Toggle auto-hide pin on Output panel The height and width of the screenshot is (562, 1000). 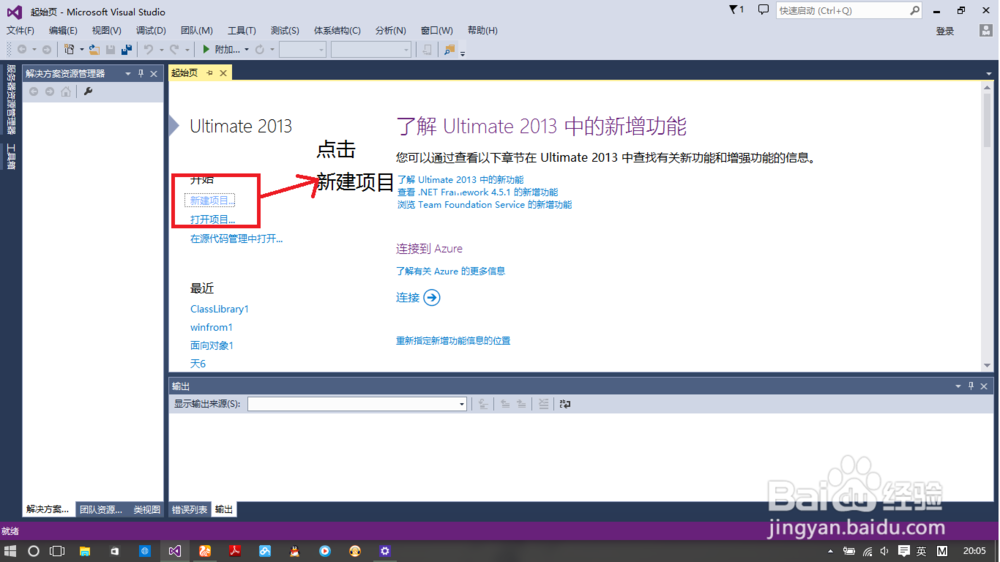point(971,386)
